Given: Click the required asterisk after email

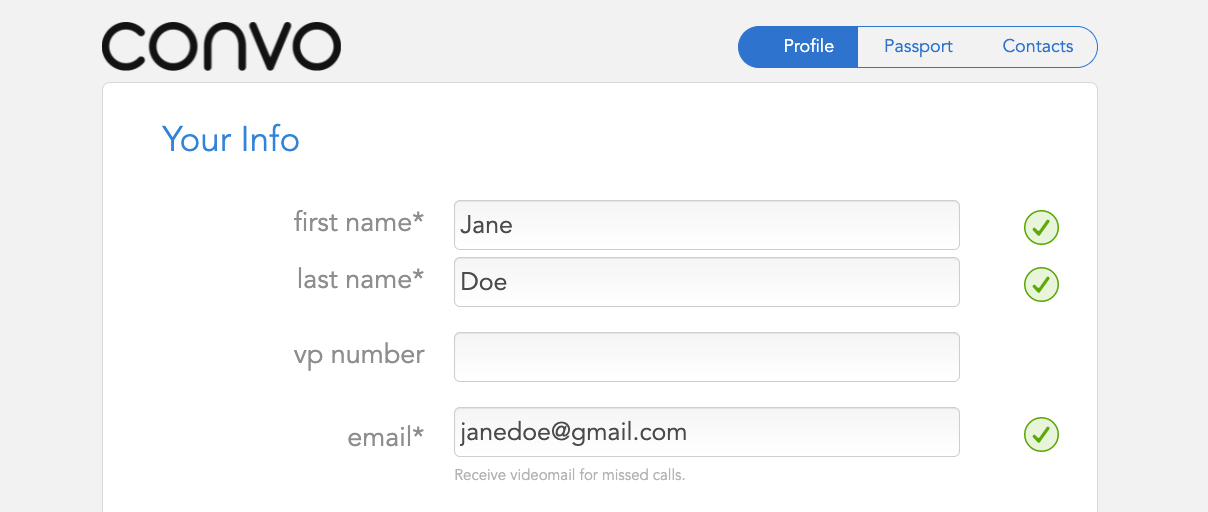Looking at the screenshot, I should [x=418, y=434].
